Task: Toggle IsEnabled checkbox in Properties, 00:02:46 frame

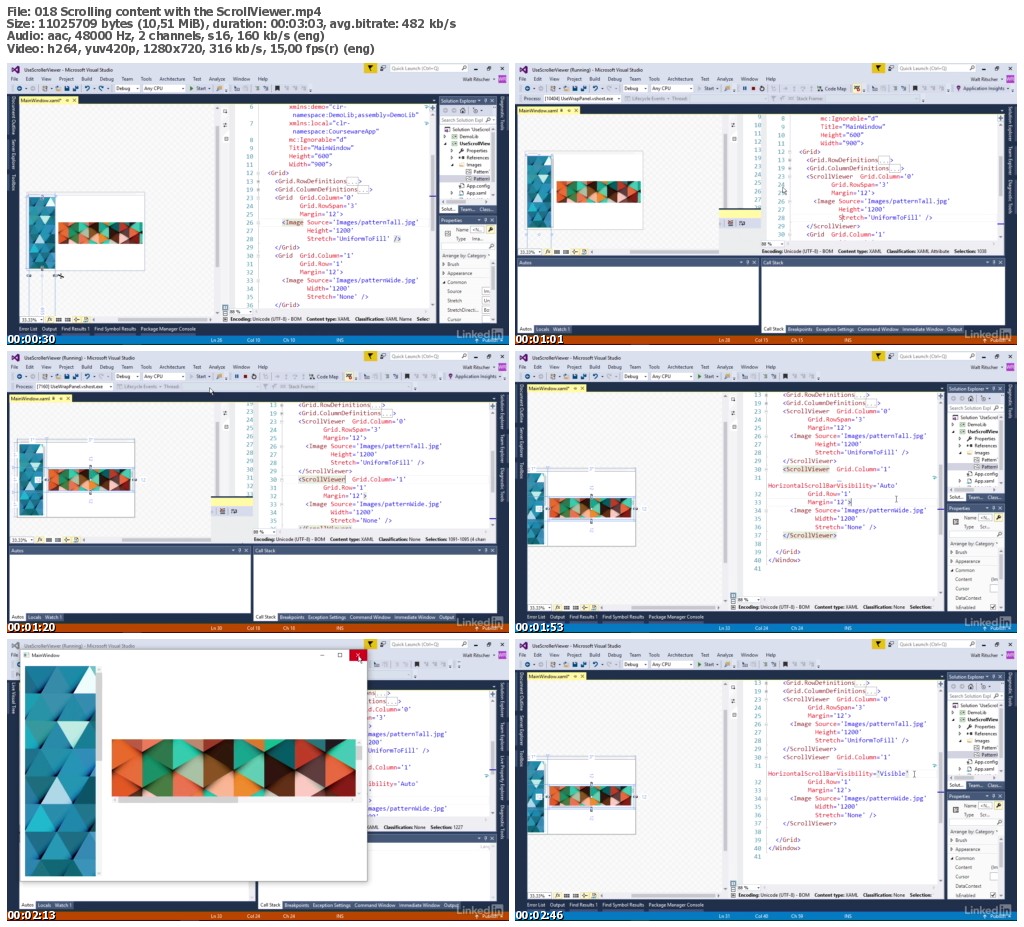Action: click(x=993, y=895)
